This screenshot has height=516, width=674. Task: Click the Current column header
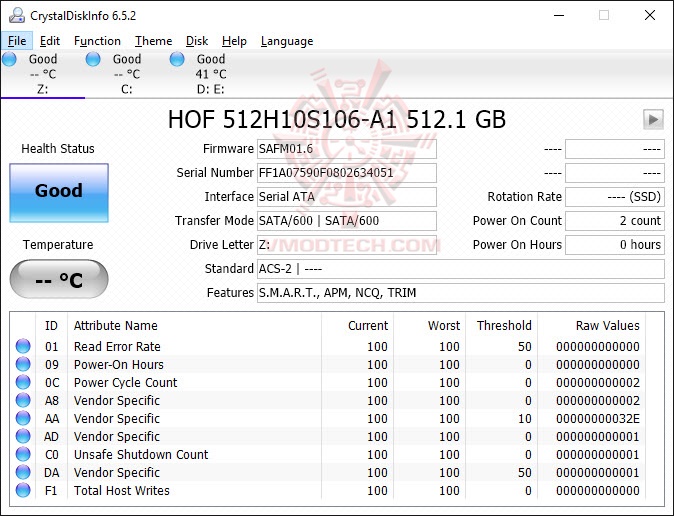[357, 326]
